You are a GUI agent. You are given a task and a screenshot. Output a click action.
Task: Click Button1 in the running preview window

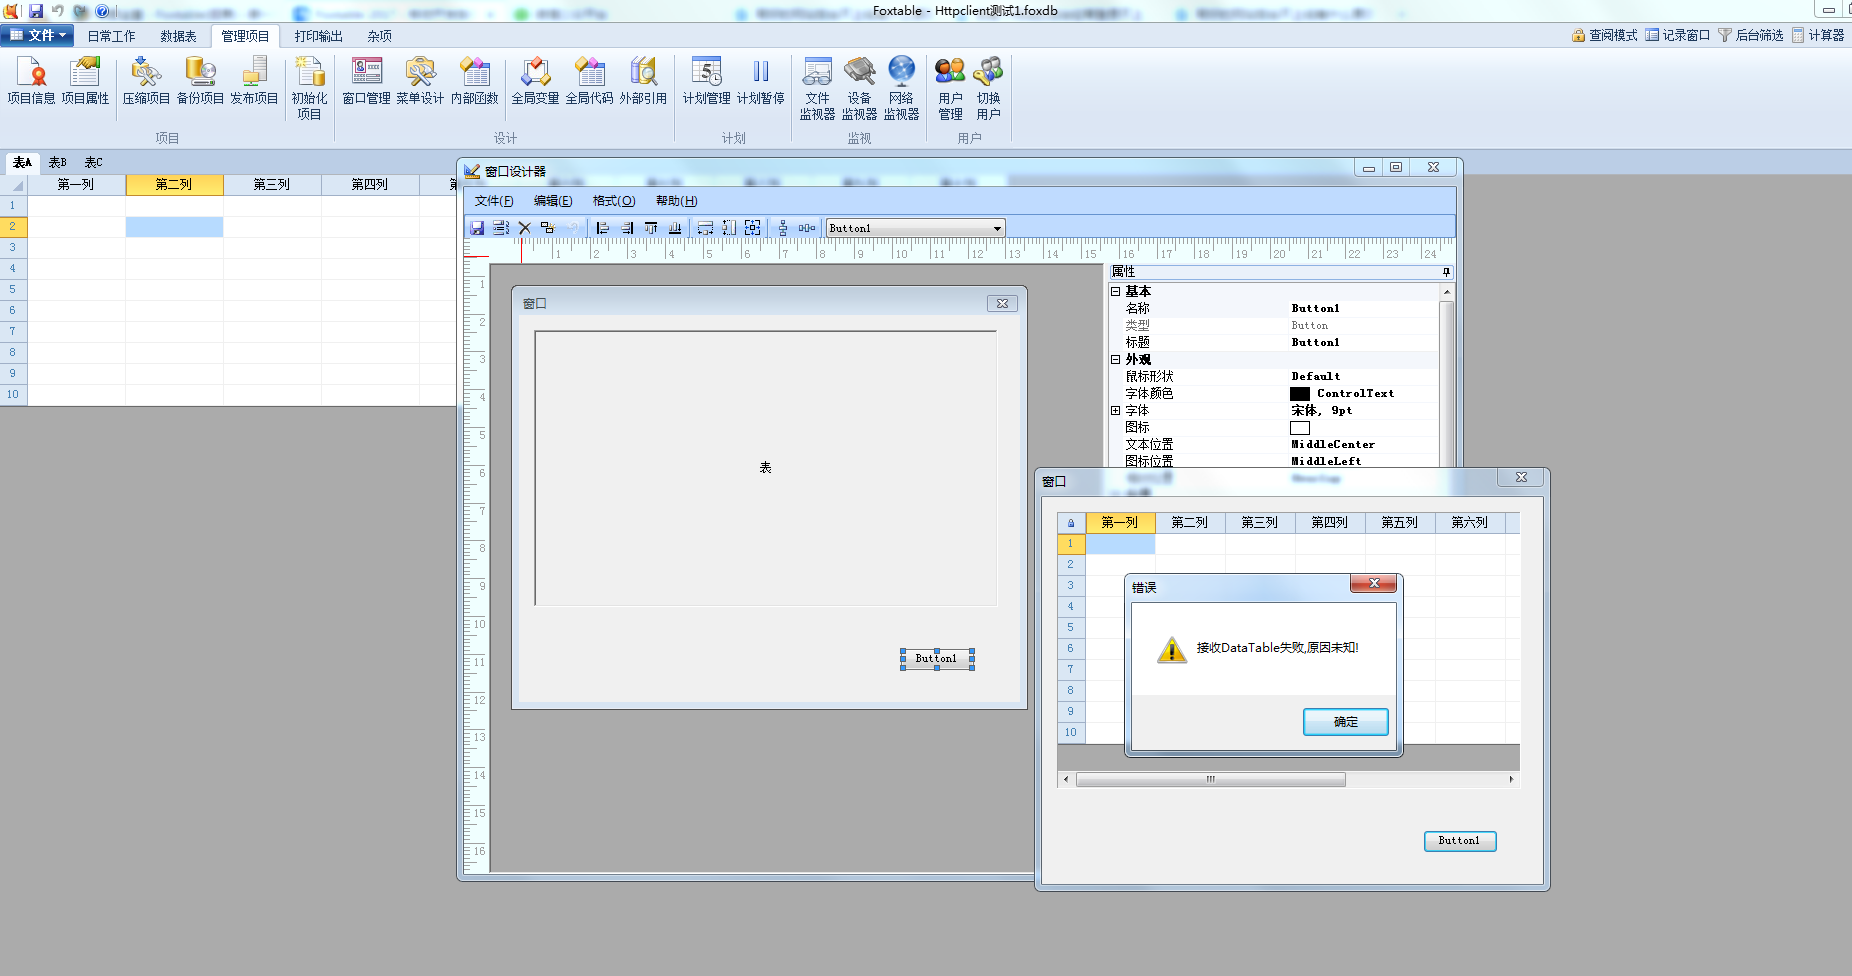(x=1459, y=841)
